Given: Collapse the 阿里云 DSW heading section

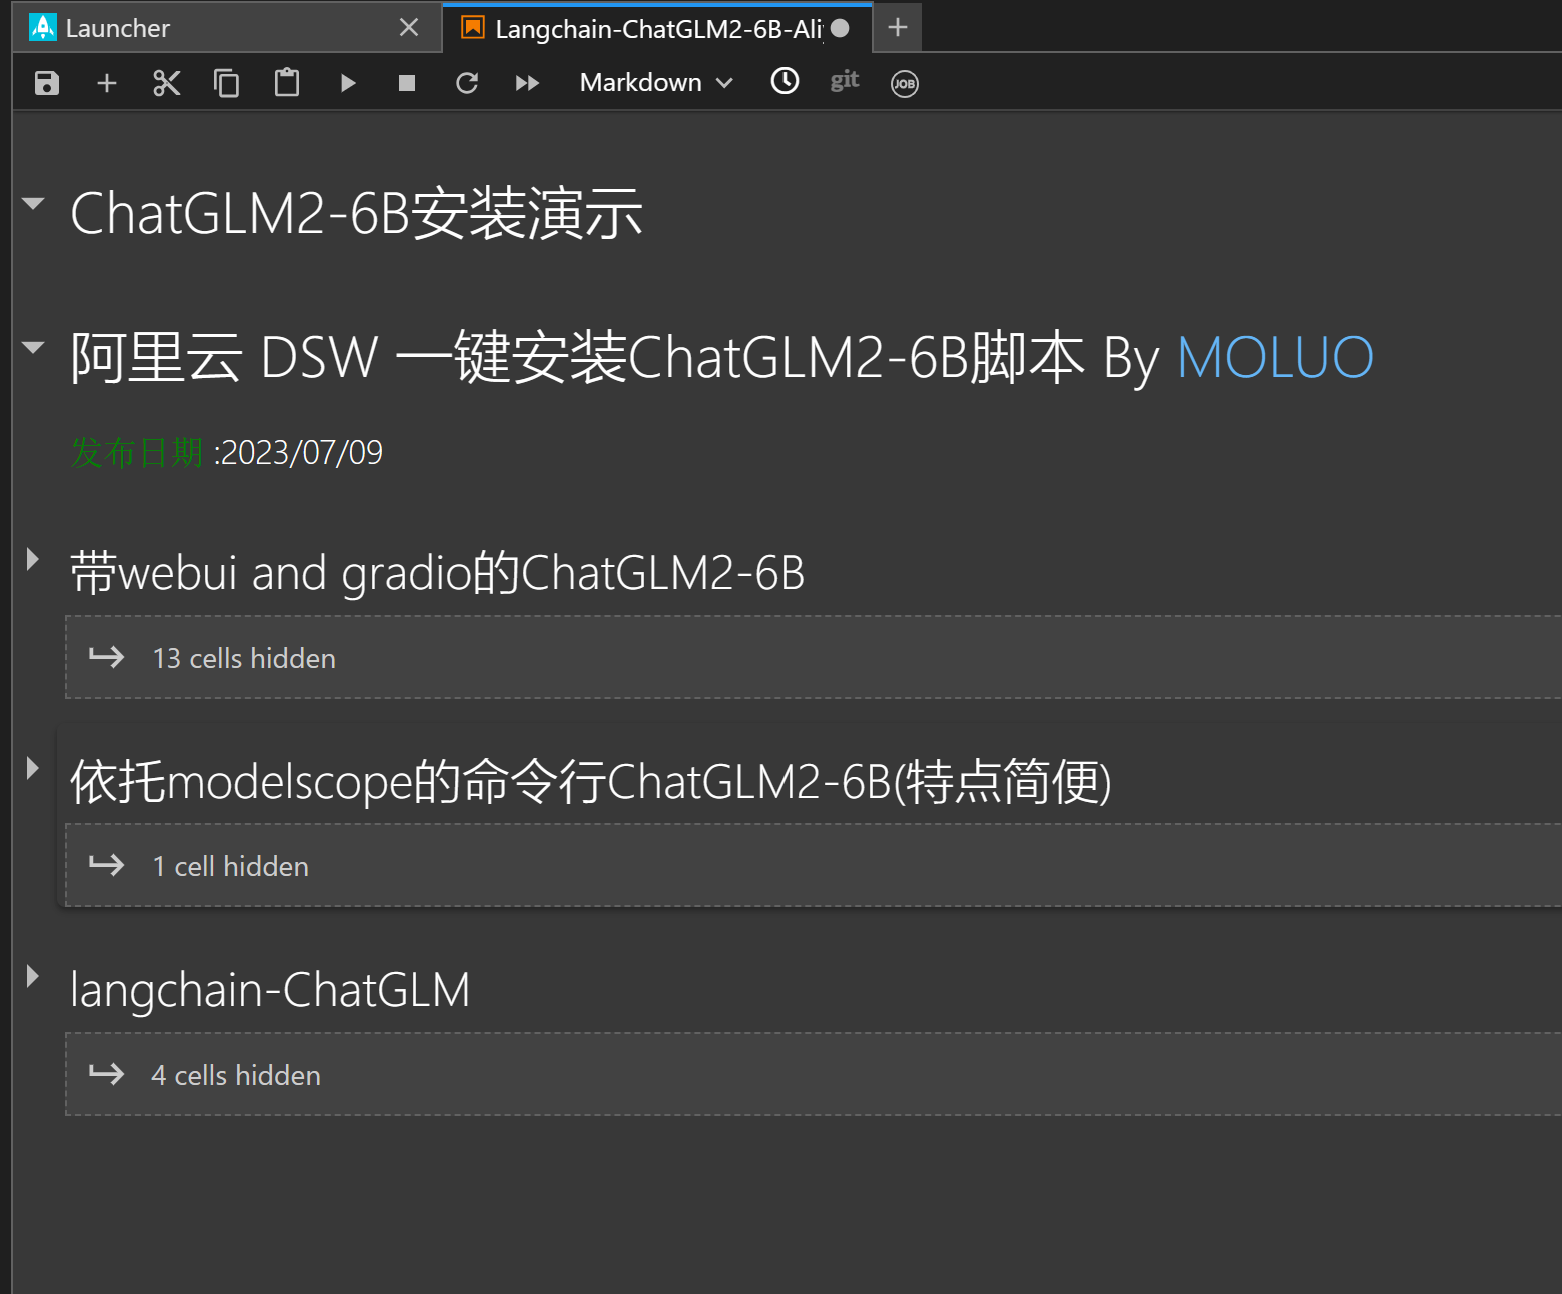Looking at the screenshot, I should pos(33,348).
